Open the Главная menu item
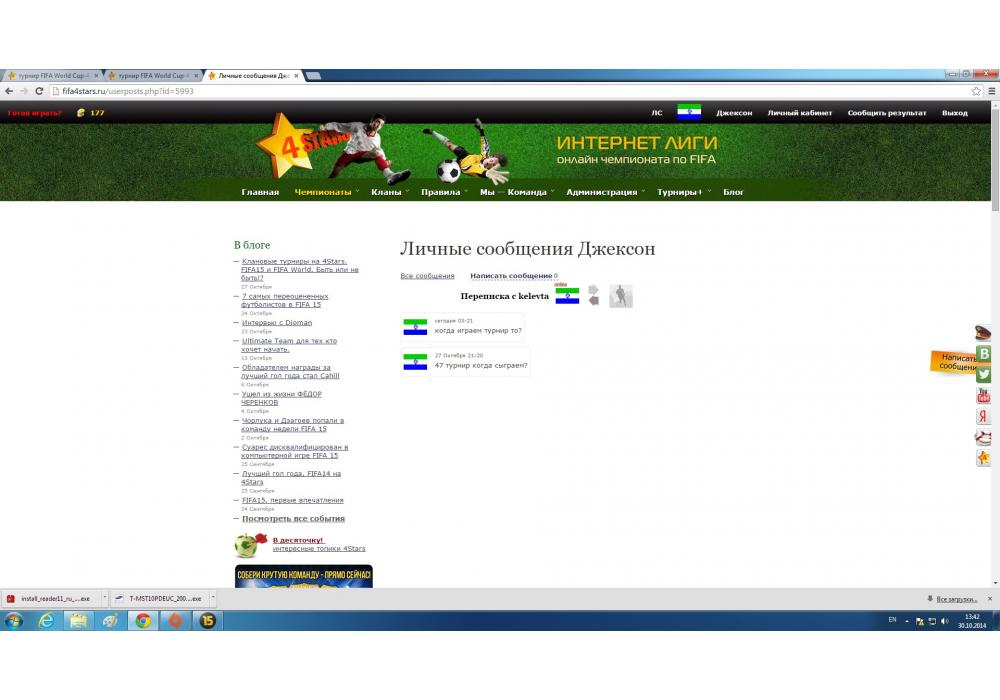 [x=260, y=192]
